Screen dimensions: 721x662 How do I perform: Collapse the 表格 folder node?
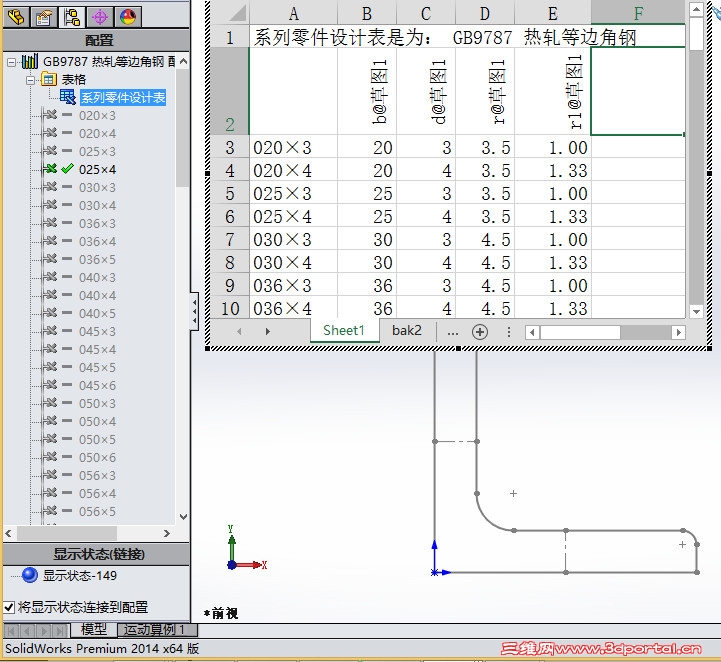pos(30,80)
